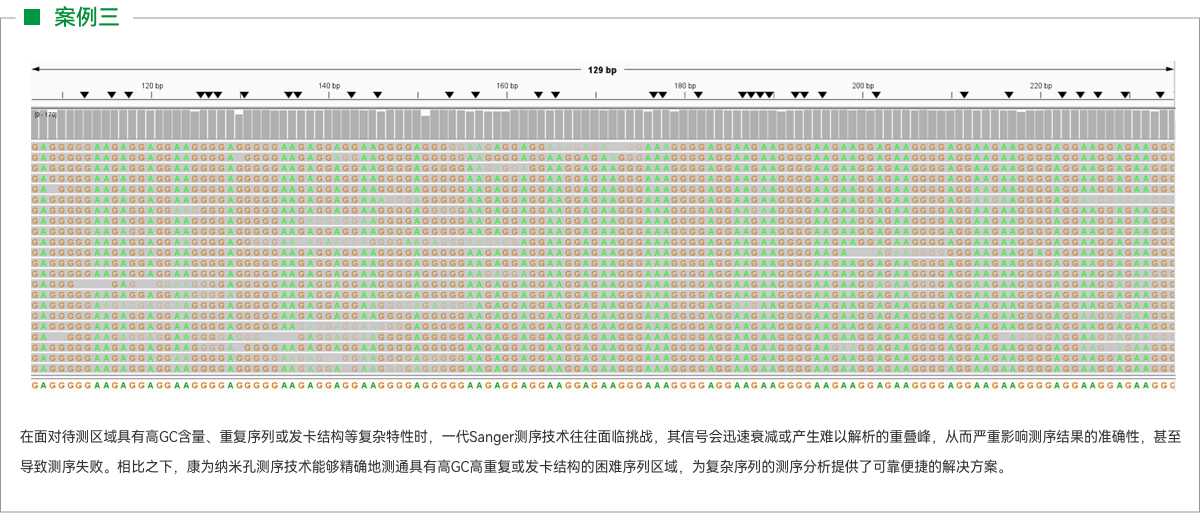Select the 180 bp ruler label

coord(685,86)
